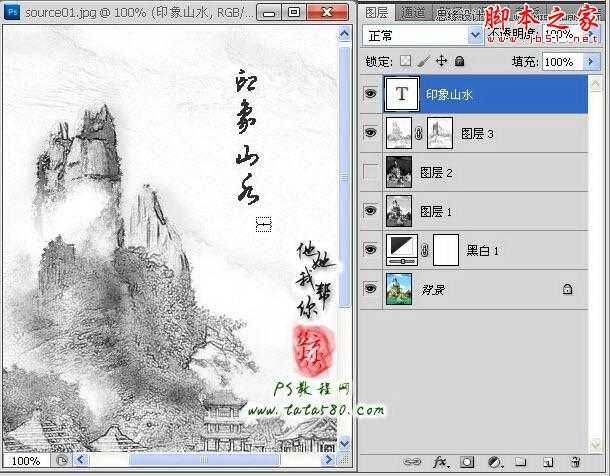Create new fill or adjustment layer
Screen dimensions: 610x476
point(495,462)
